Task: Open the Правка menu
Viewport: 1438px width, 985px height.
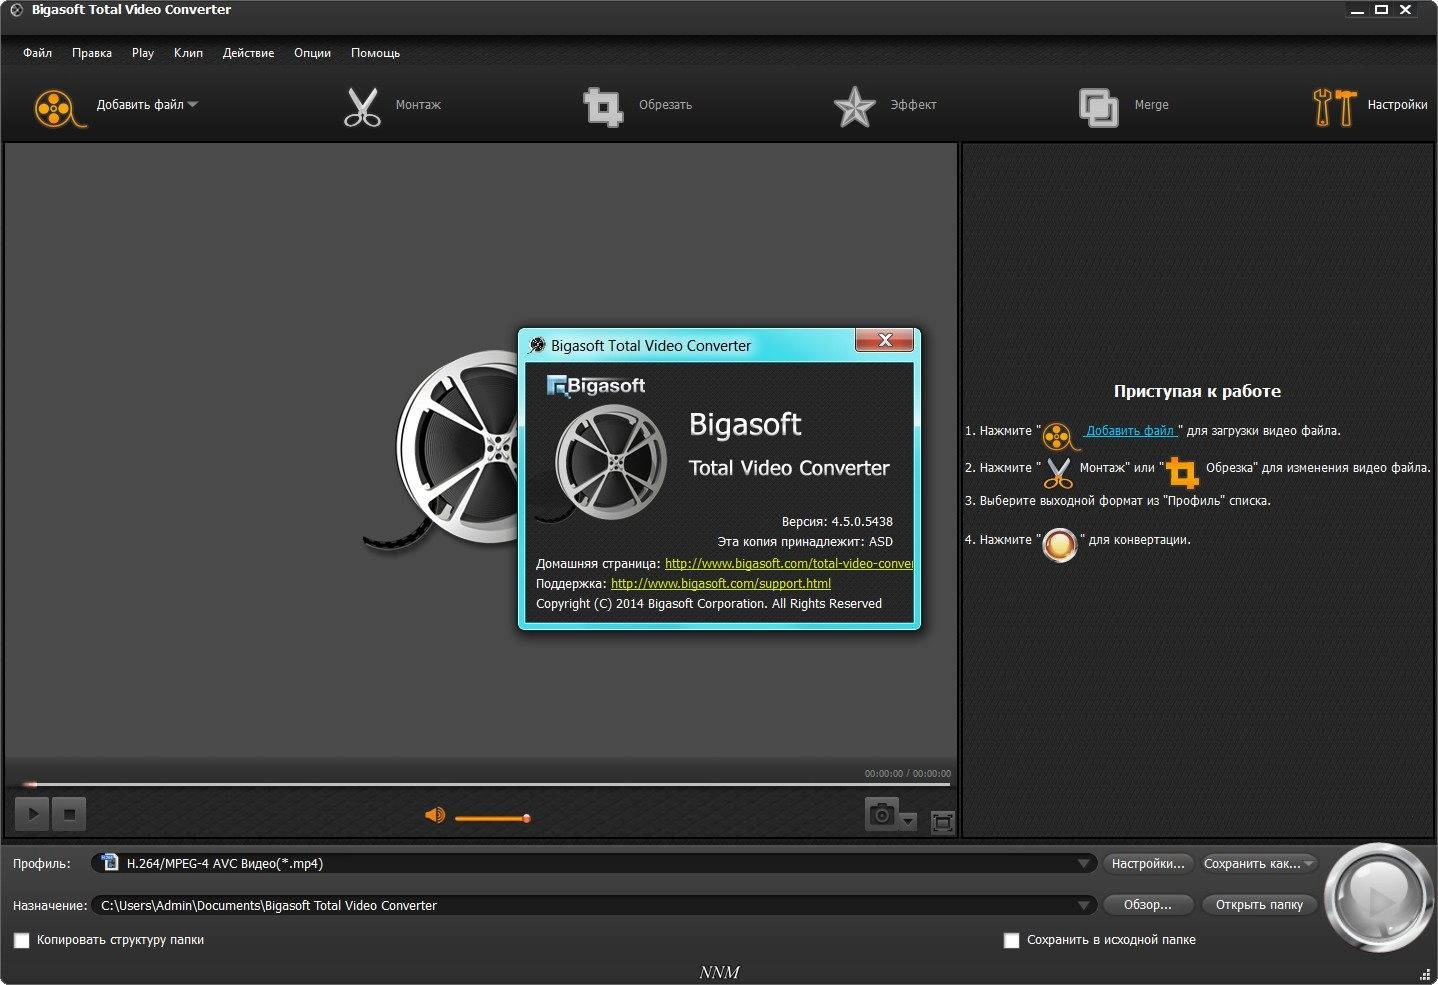Action: click(92, 53)
